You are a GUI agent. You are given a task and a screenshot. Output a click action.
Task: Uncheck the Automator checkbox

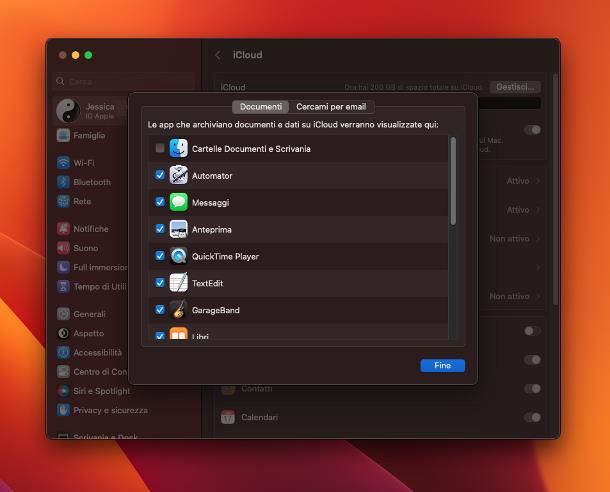coord(160,175)
